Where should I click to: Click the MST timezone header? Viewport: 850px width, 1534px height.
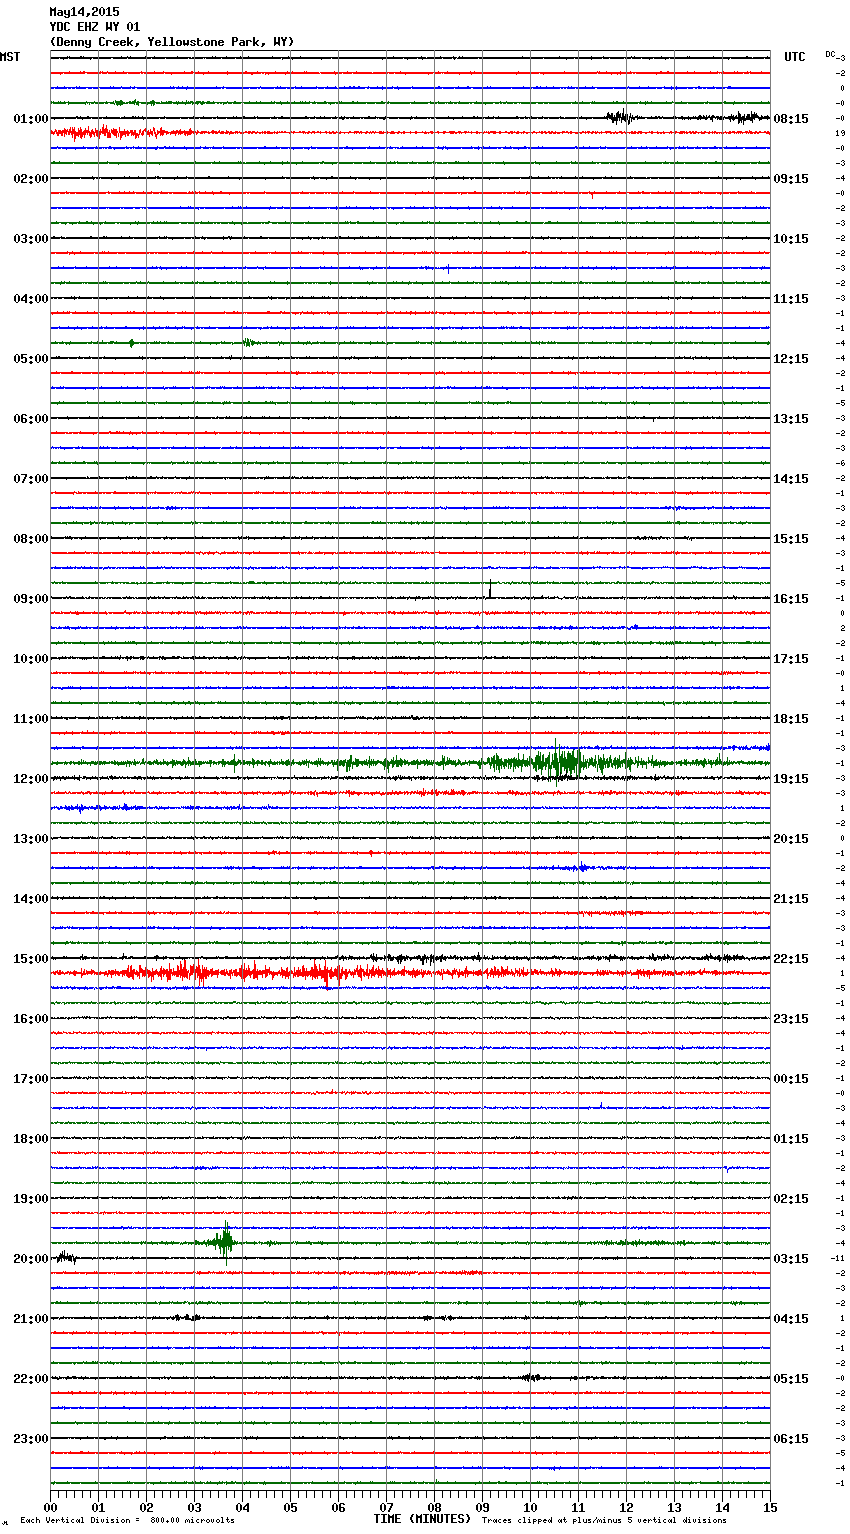(10, 57)
